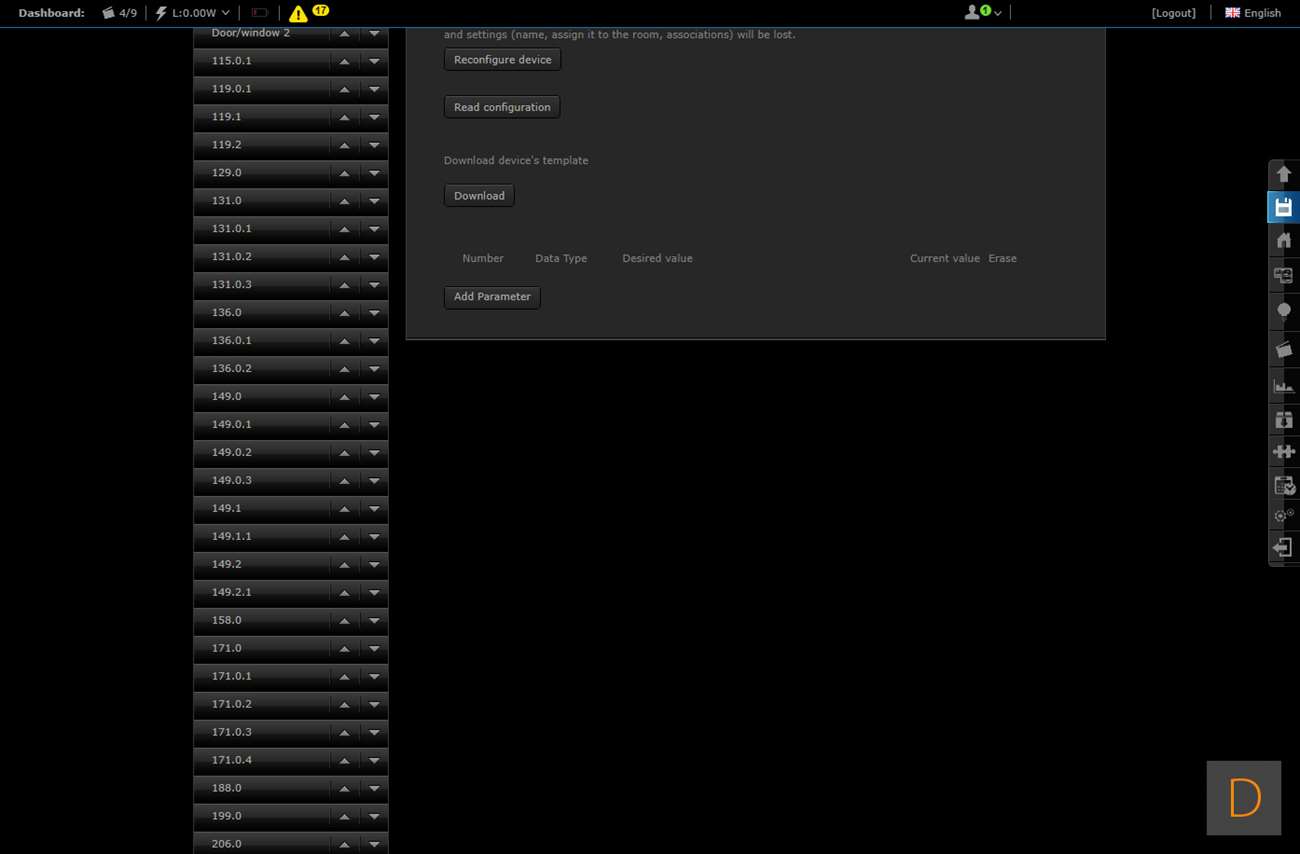Click the Dashboard label in the top bar

point(51,13)
